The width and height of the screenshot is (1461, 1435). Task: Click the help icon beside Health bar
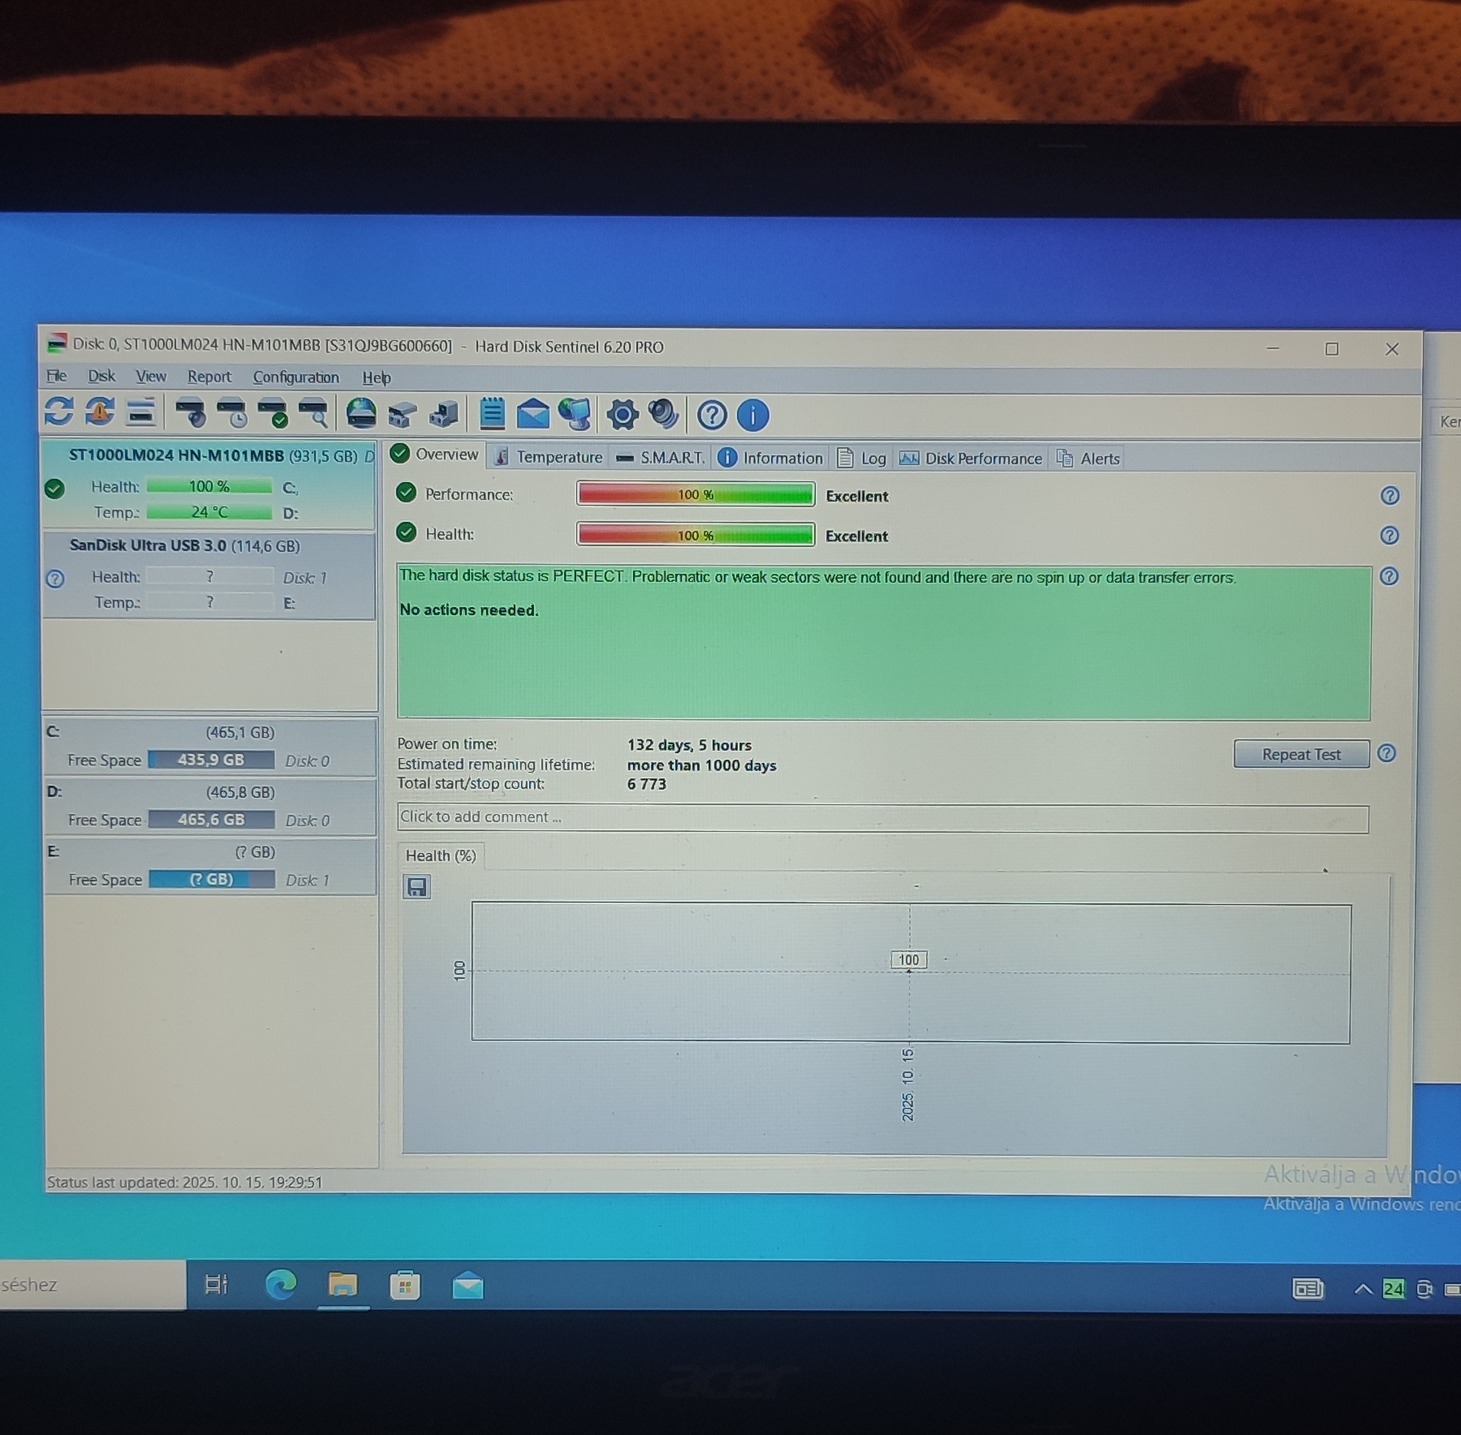click(1390, 536)
